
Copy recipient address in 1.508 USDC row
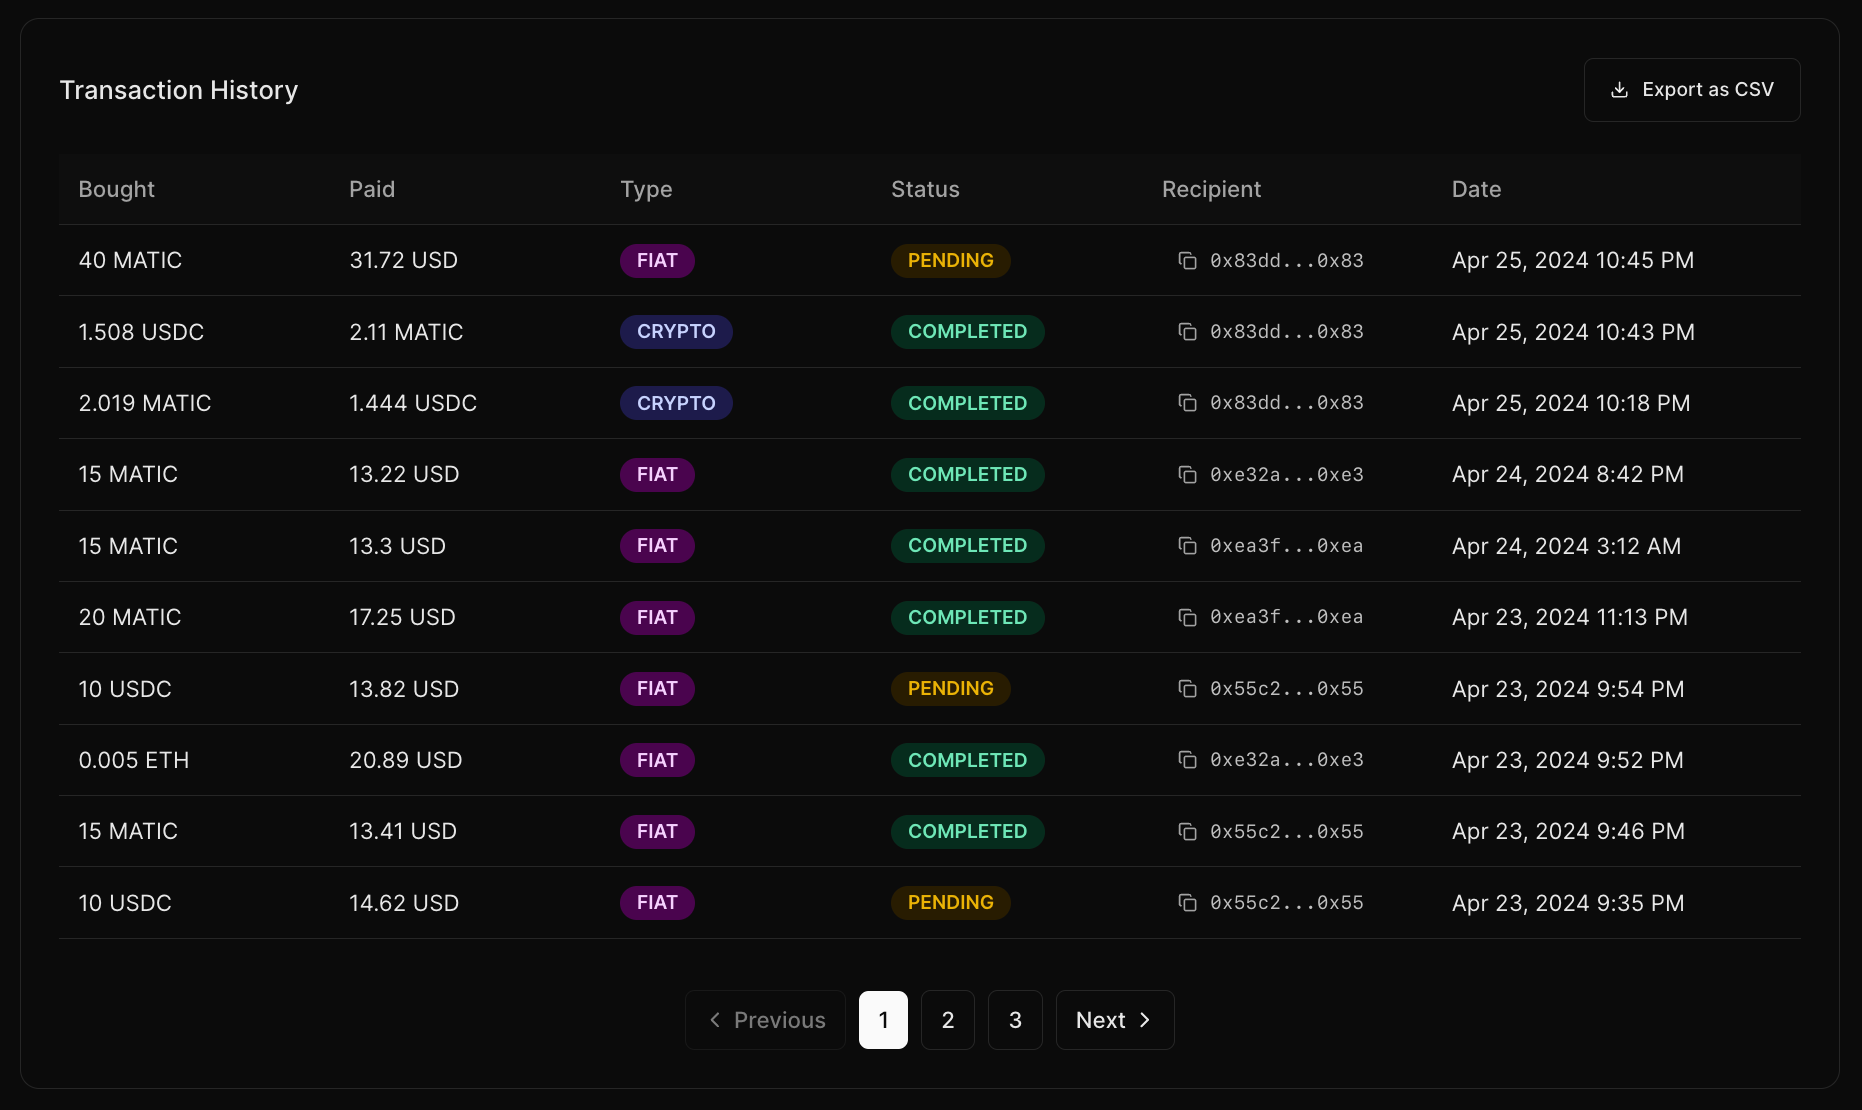pyautogui.click(x=1187, y=332)
